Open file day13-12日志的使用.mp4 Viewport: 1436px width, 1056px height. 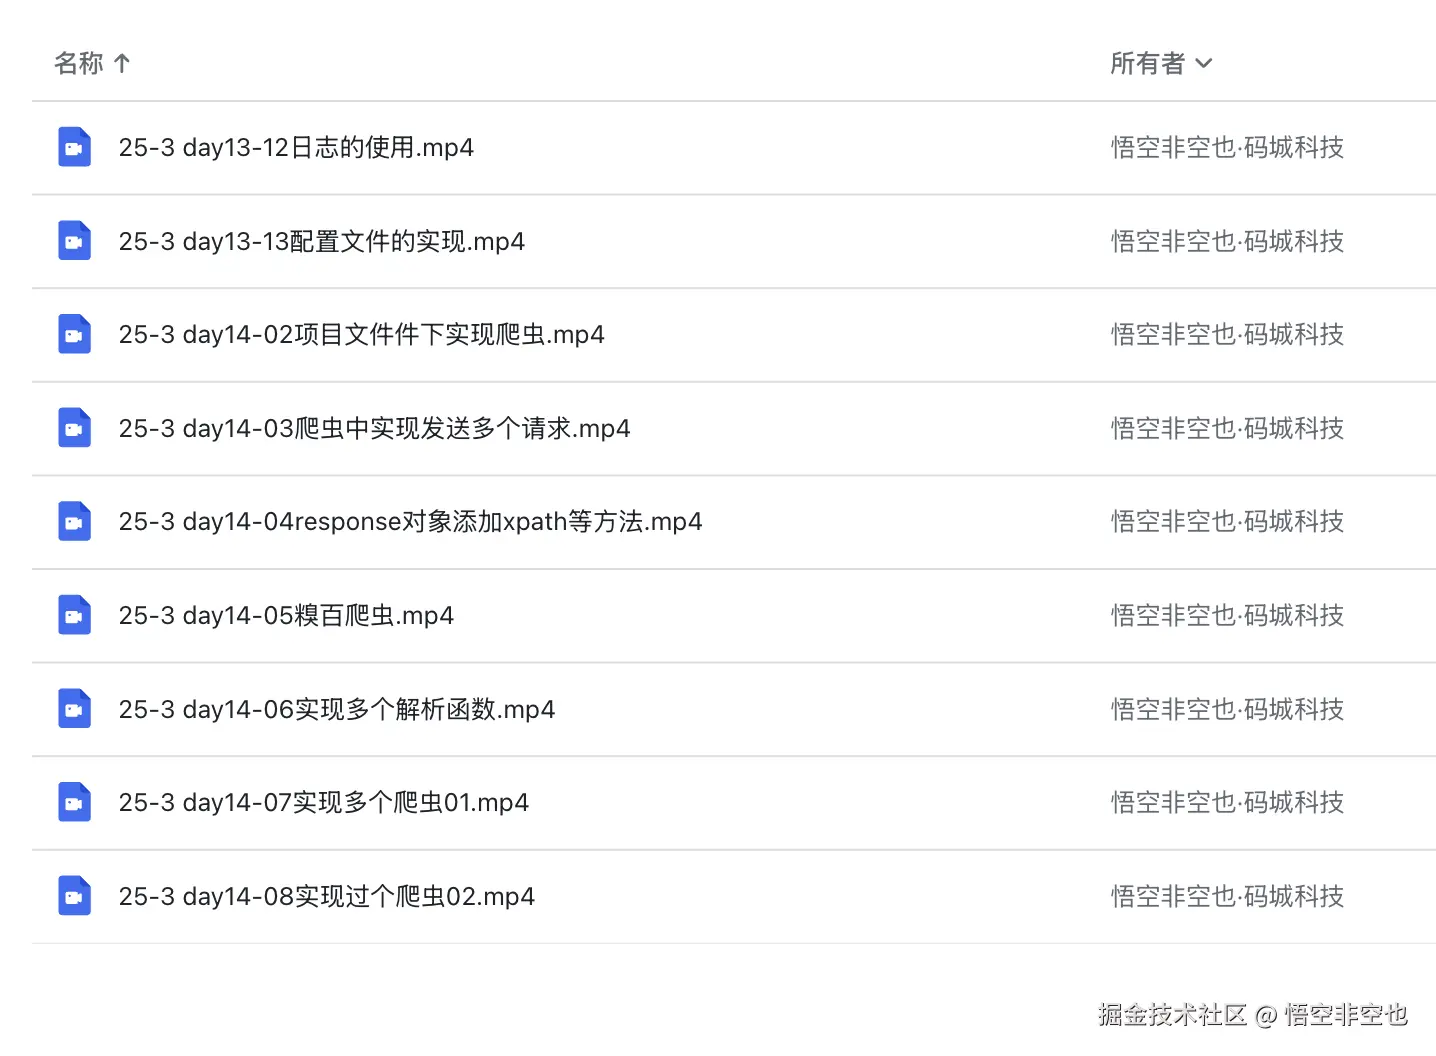tap(296, 148)
